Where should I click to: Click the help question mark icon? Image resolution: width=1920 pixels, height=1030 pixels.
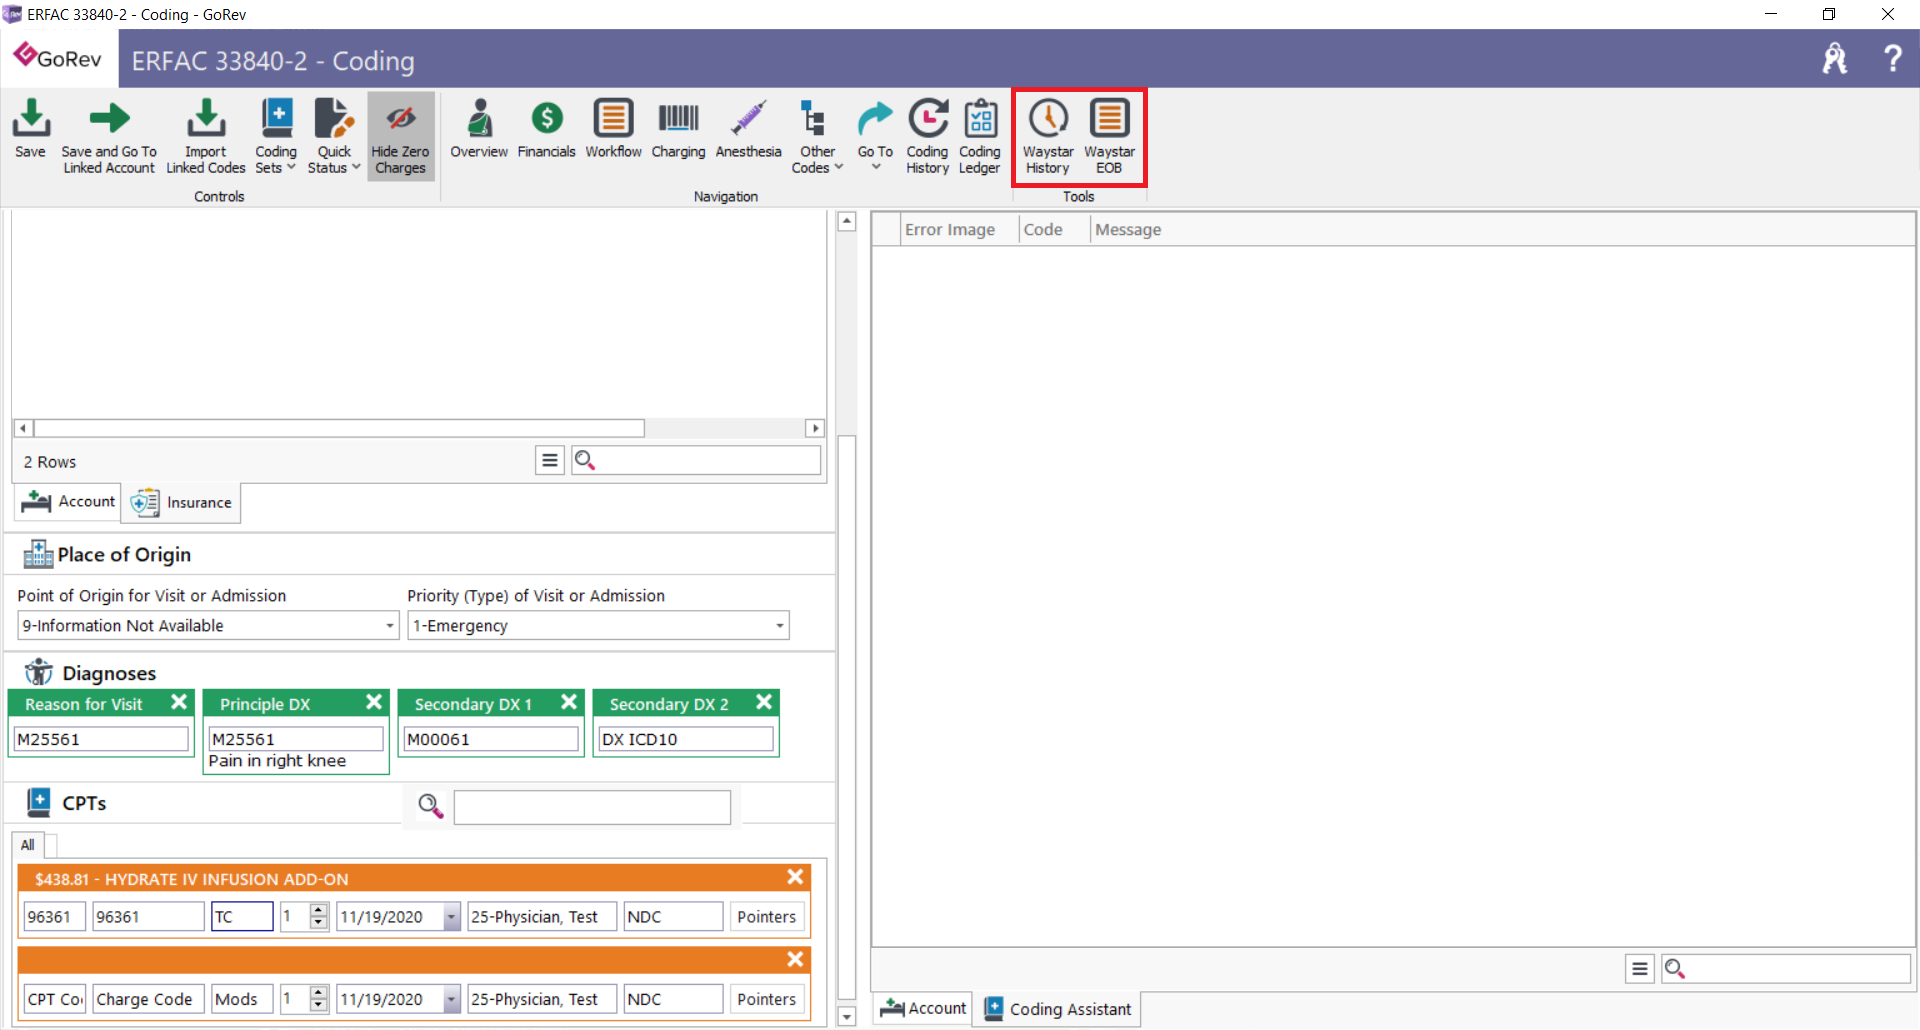pos(1892,58)
